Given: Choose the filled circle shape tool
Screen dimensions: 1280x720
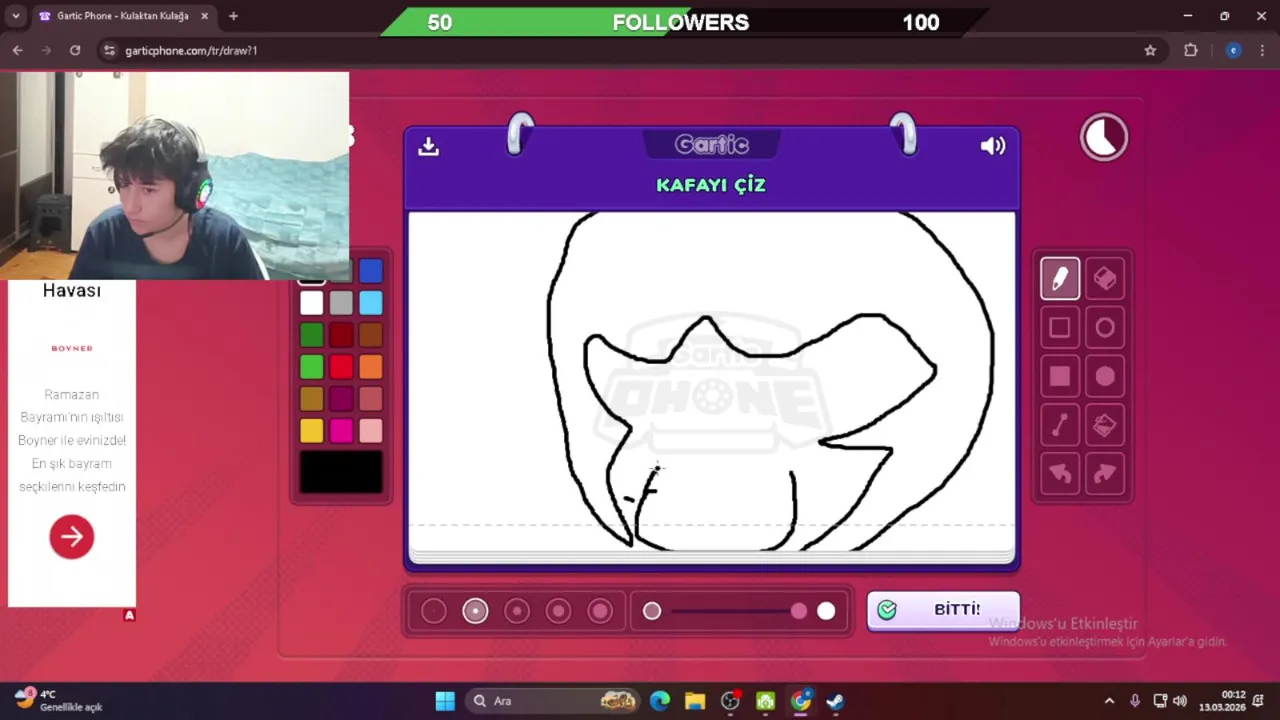Looking at the screenshot, I should point(1105,376).
